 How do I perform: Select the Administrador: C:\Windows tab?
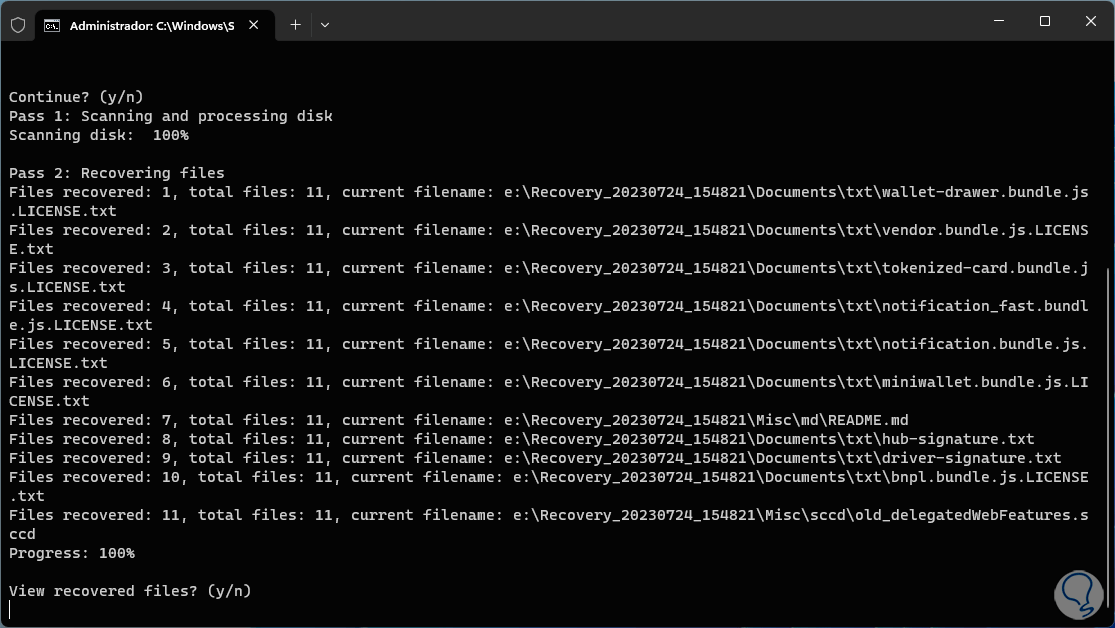pyautogui.click(x=151, y=25)
